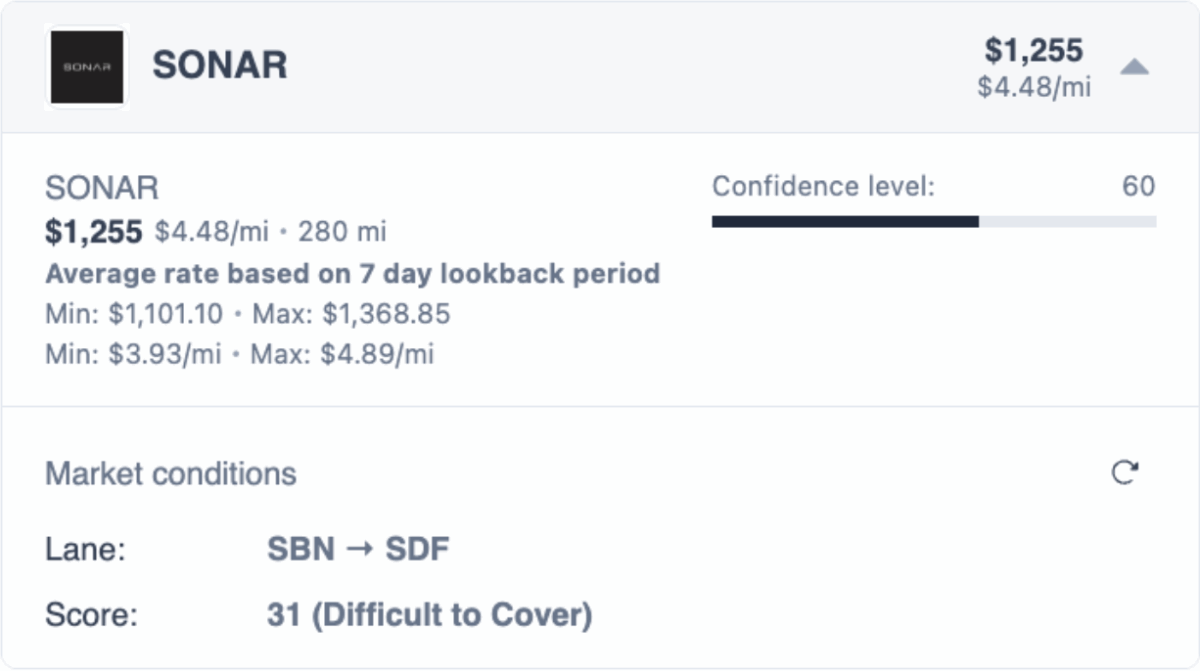1200x671 pixels.
Task: Click the confidence value 60
Action: [1138, 187]
